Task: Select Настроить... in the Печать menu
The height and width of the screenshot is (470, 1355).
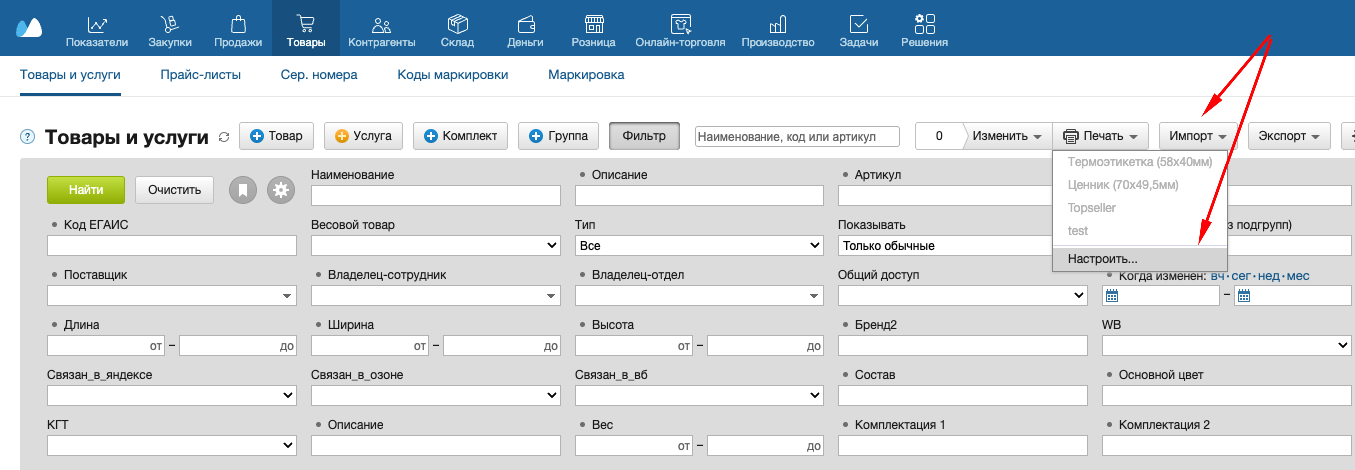Action: tap(1102, 258)
